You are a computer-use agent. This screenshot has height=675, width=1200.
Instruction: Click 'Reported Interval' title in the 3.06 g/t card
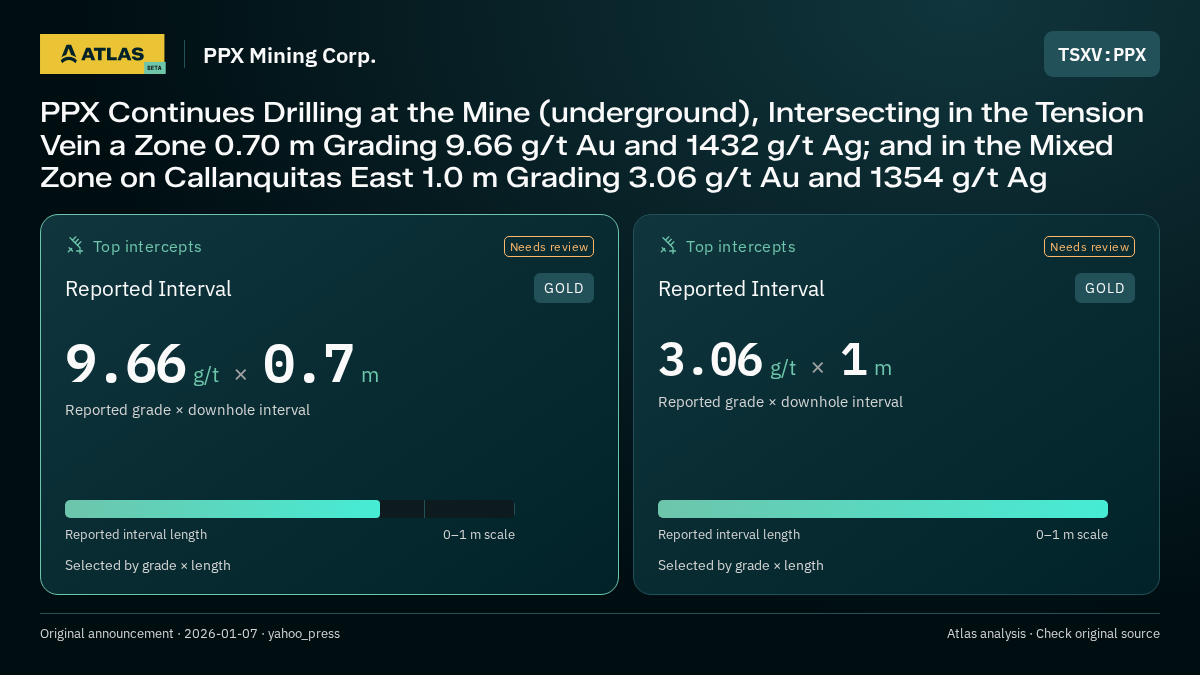tap(741, 289)
